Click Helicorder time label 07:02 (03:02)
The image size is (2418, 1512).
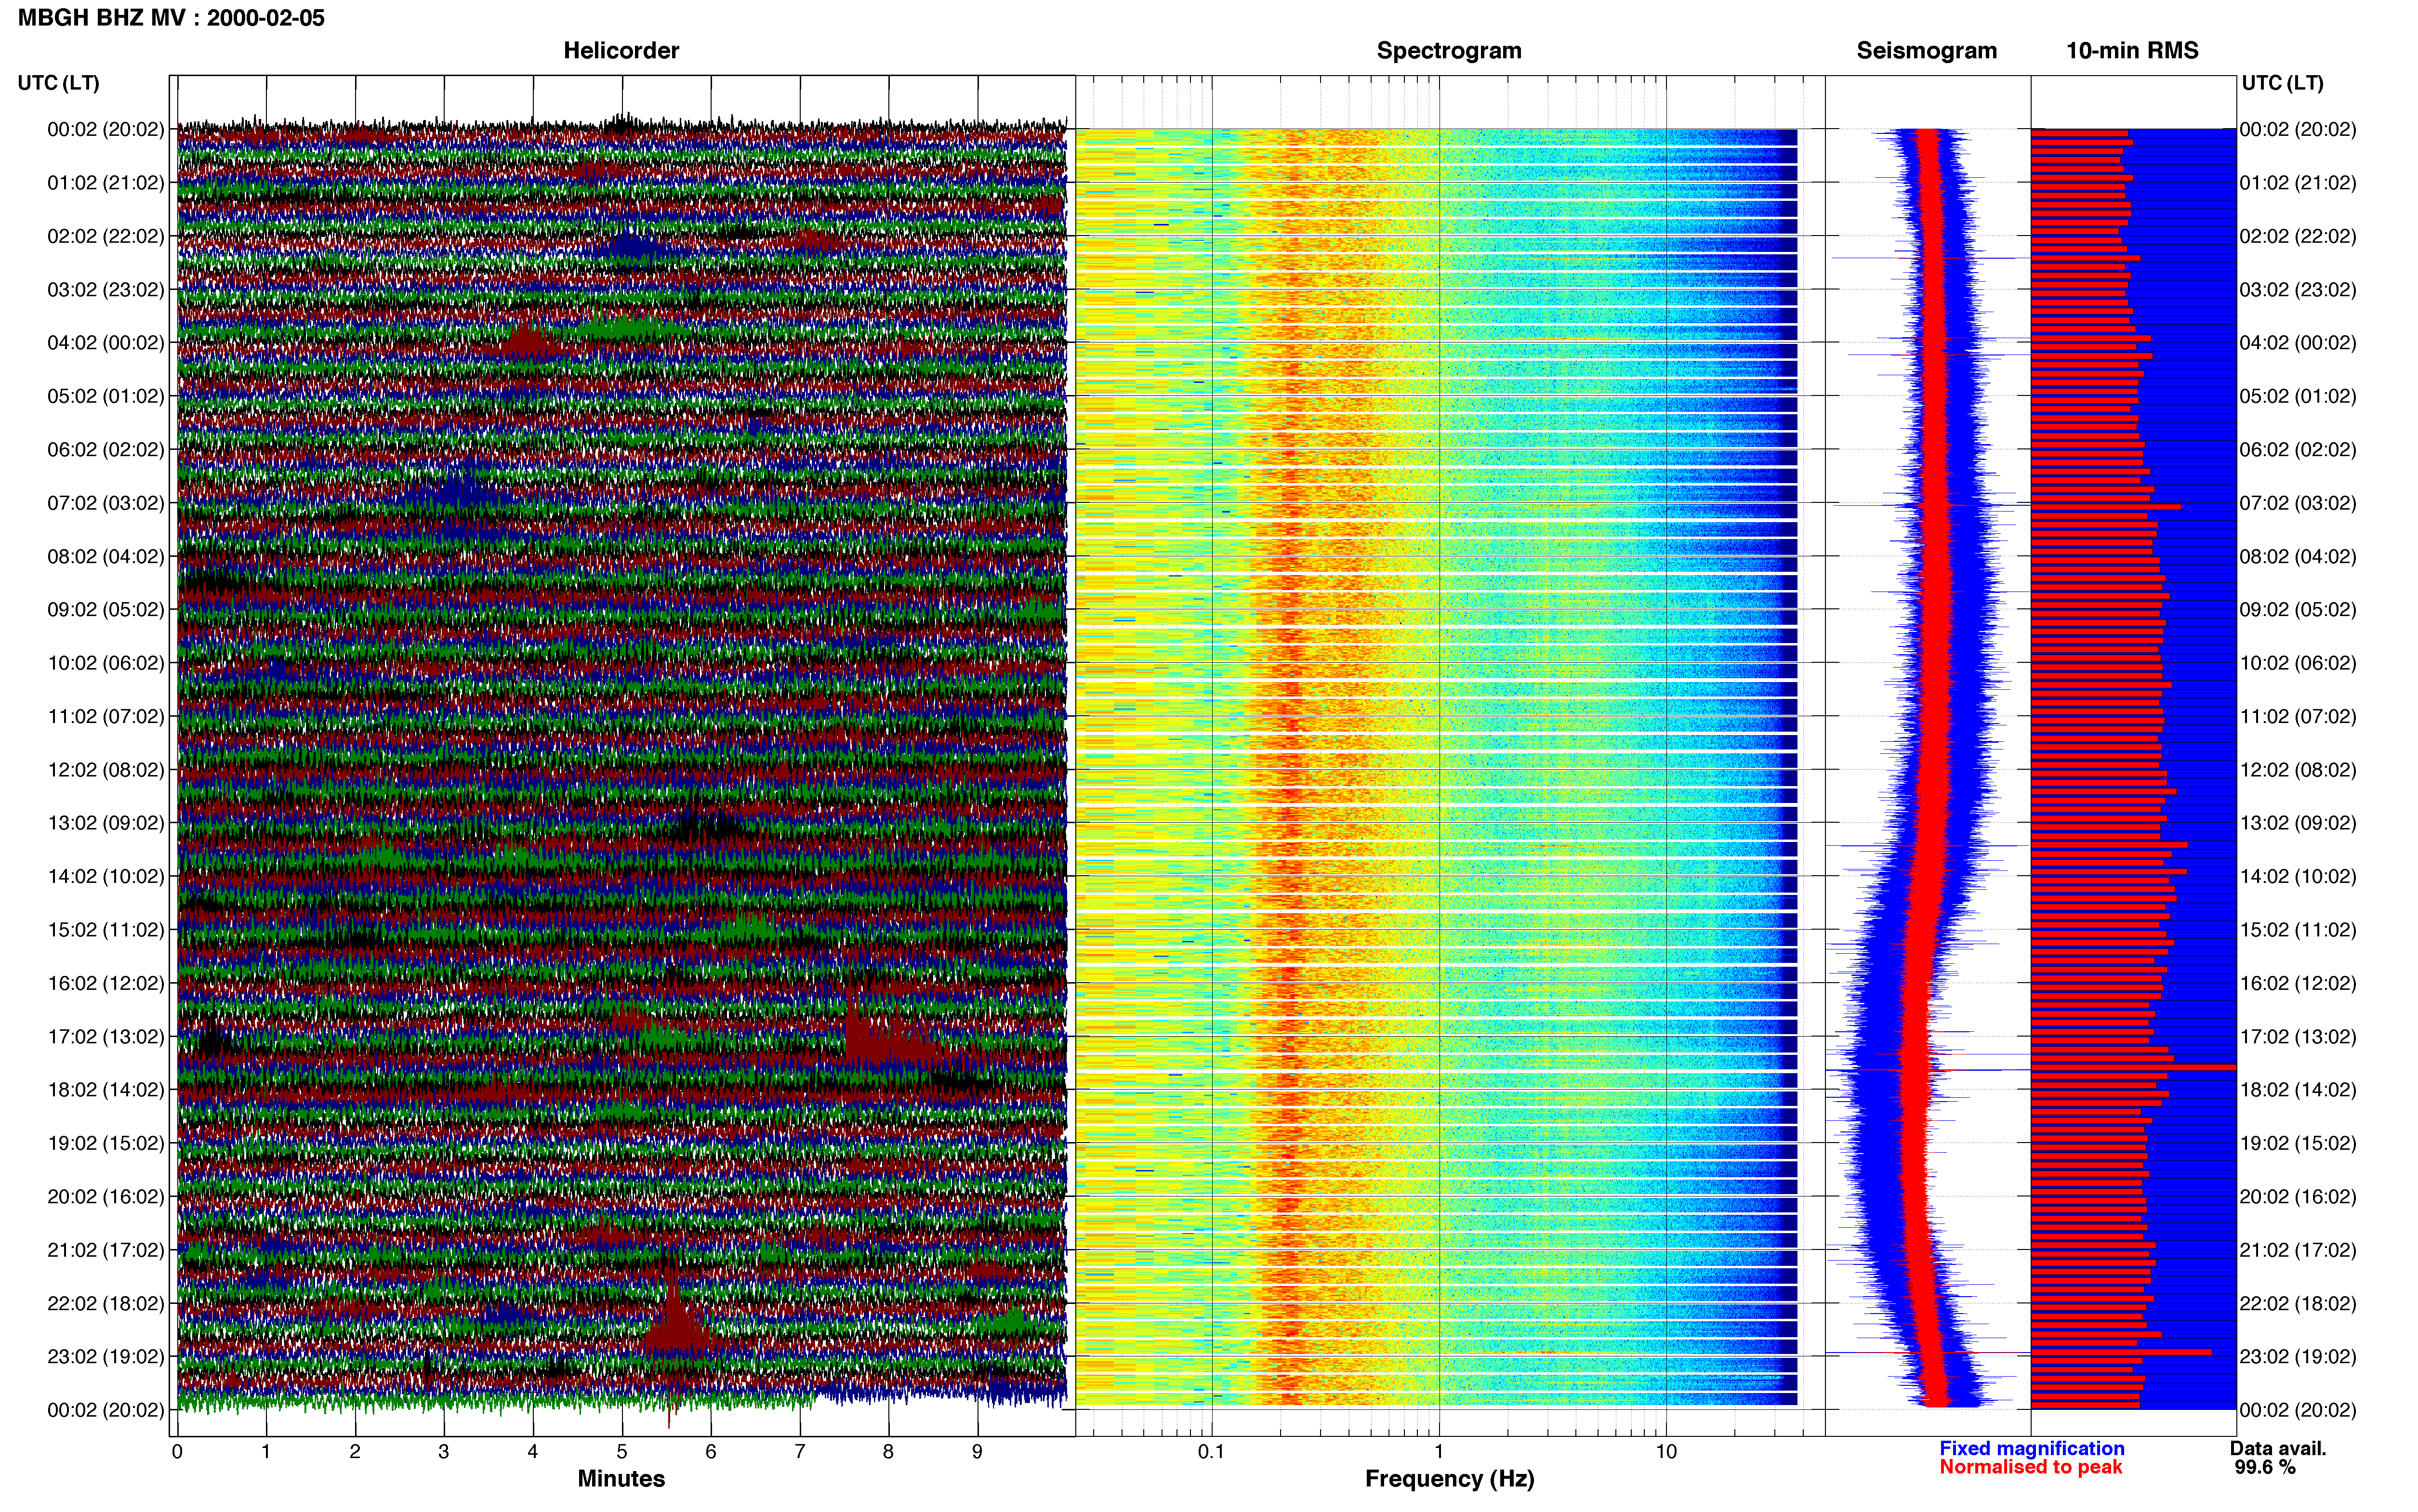pos(106,503)
